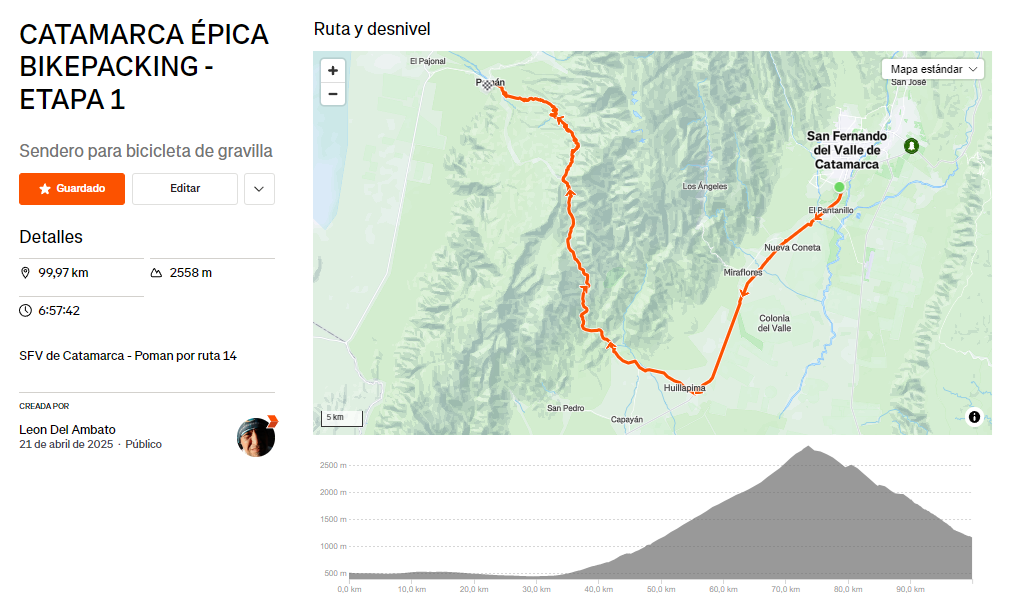The image size is (1015, 598).
Task: Click the checkered finish flag at Pomán
Action: click(486, 85)
